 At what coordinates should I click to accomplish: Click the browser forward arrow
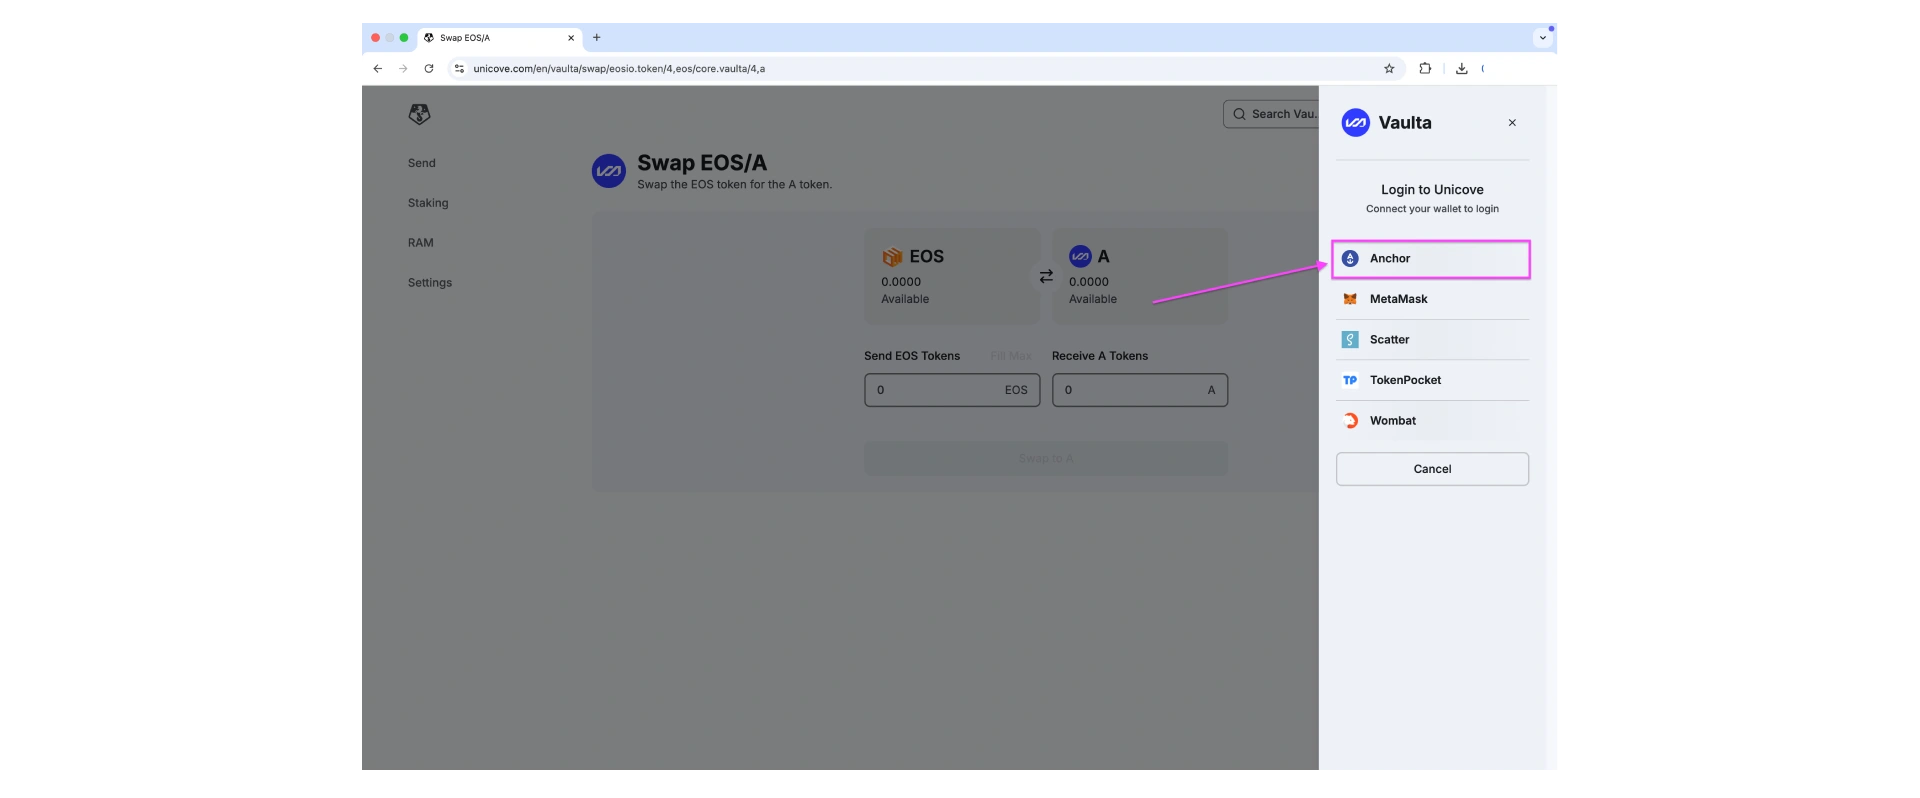(x=403, y=69)
